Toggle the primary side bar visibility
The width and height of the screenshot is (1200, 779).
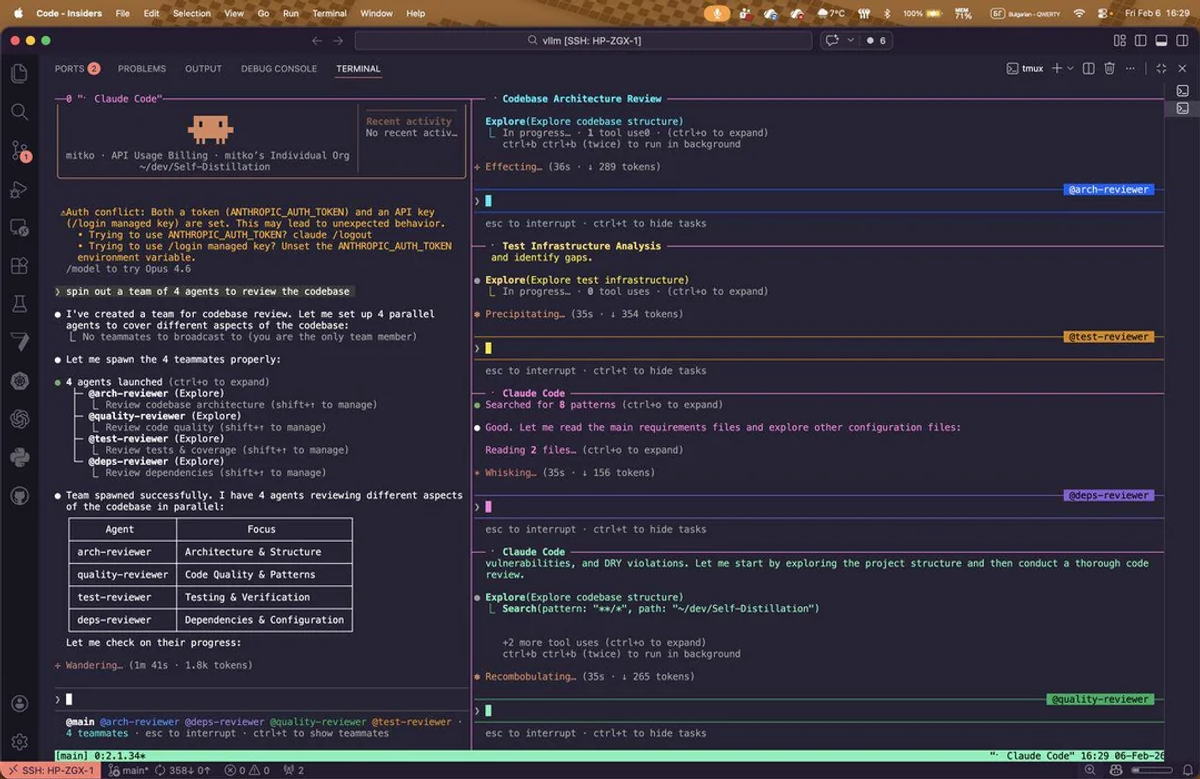[1141, 41]
